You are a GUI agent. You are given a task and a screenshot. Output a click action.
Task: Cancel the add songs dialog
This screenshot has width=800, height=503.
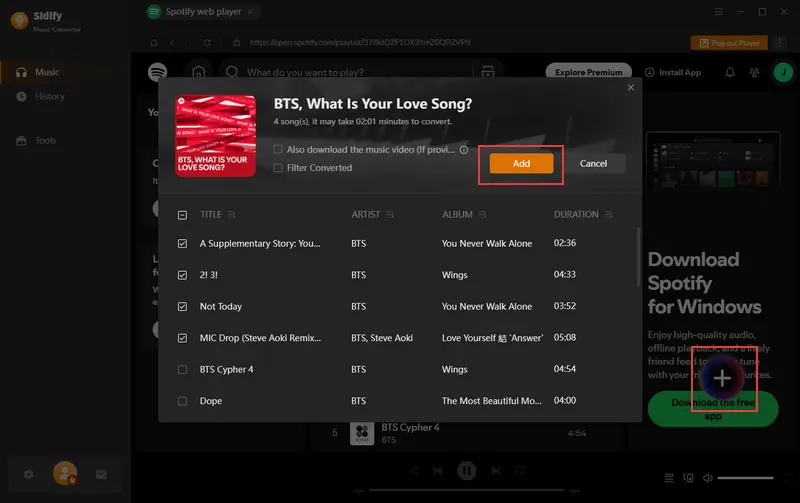pos(593,163)
